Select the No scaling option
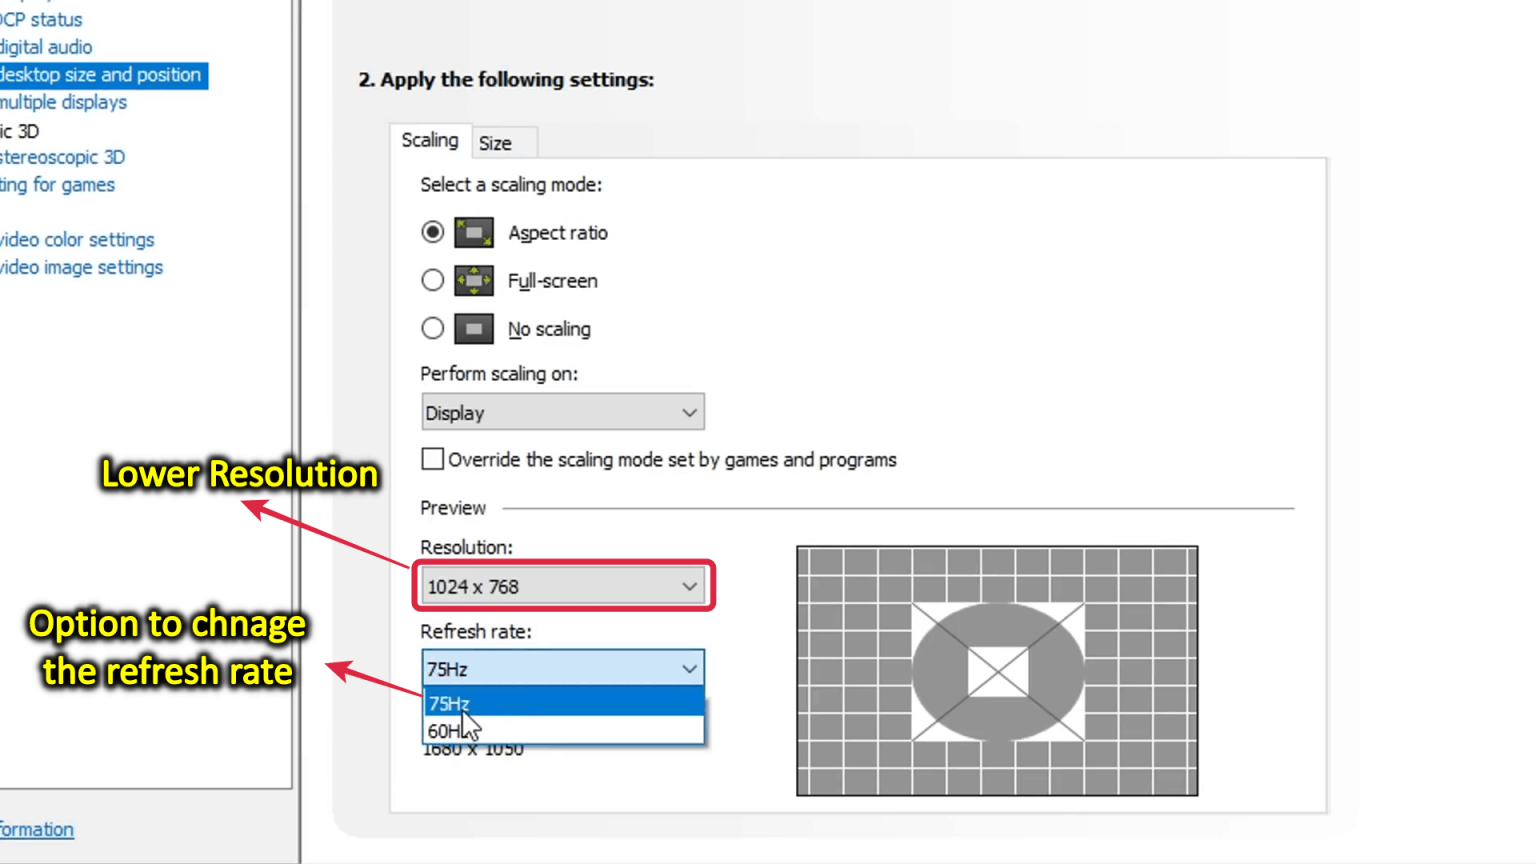Screen dimensions: 1536x864 pyautogui.click(x=432, y=328)
